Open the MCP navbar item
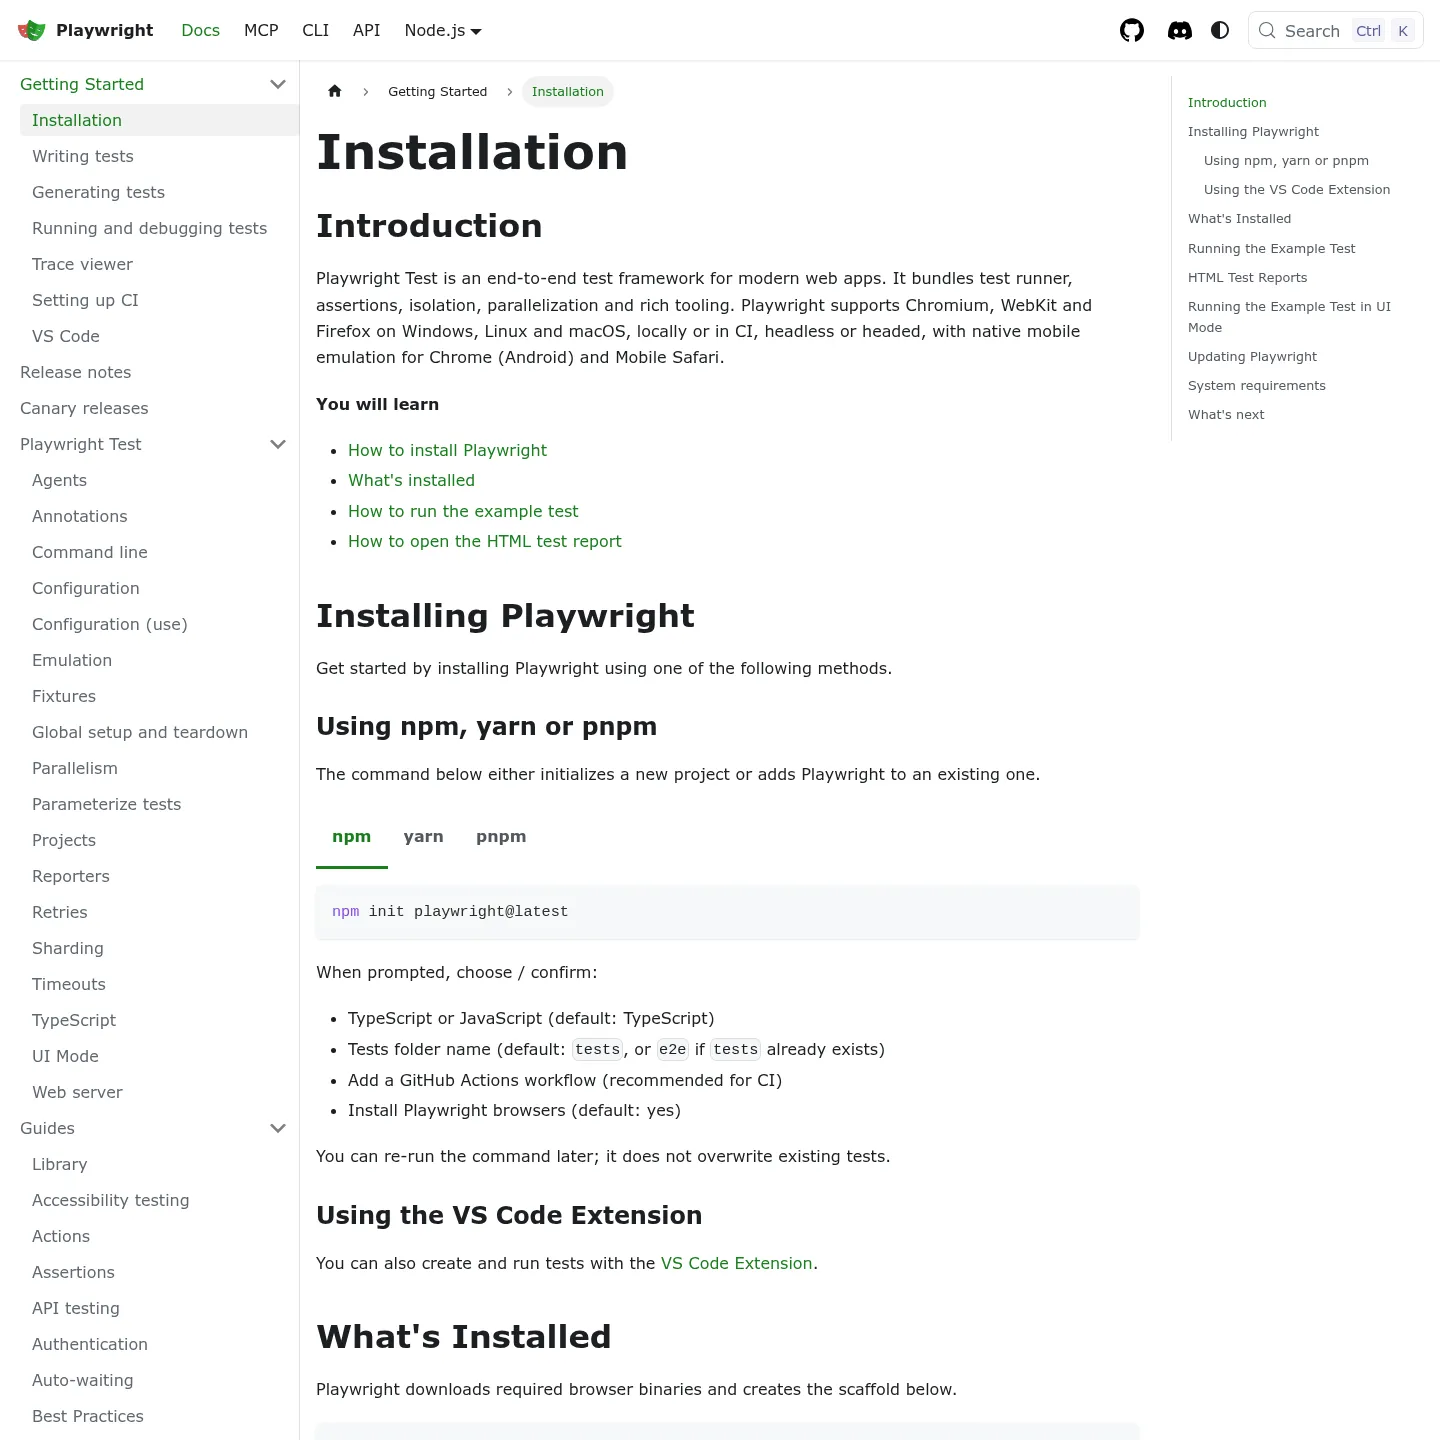The height and width of the screenshot is (1440, 1440). click(261, 30)
